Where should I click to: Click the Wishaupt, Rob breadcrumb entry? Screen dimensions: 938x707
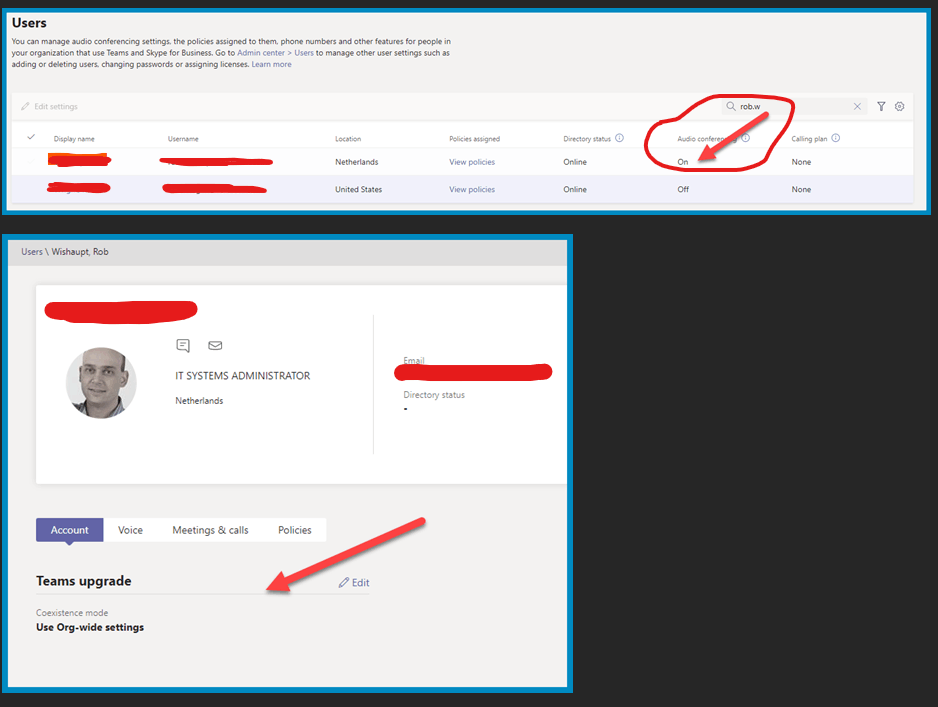coord(80,252)
